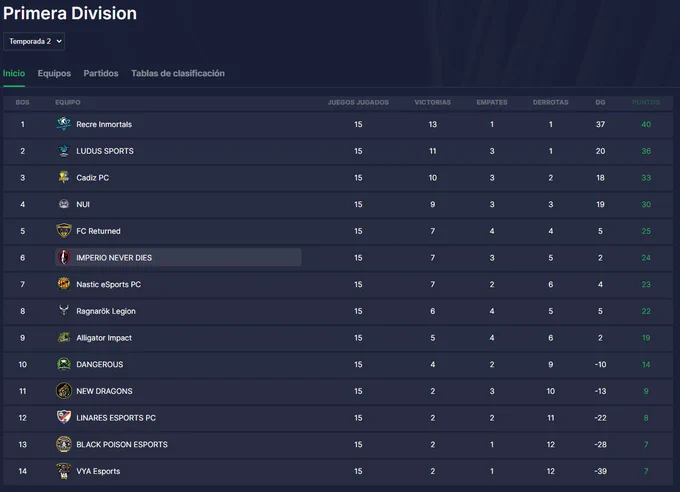680x492 pixels.
Task: Click the NEW DRAGONS round logo
Action: (64, 391)
